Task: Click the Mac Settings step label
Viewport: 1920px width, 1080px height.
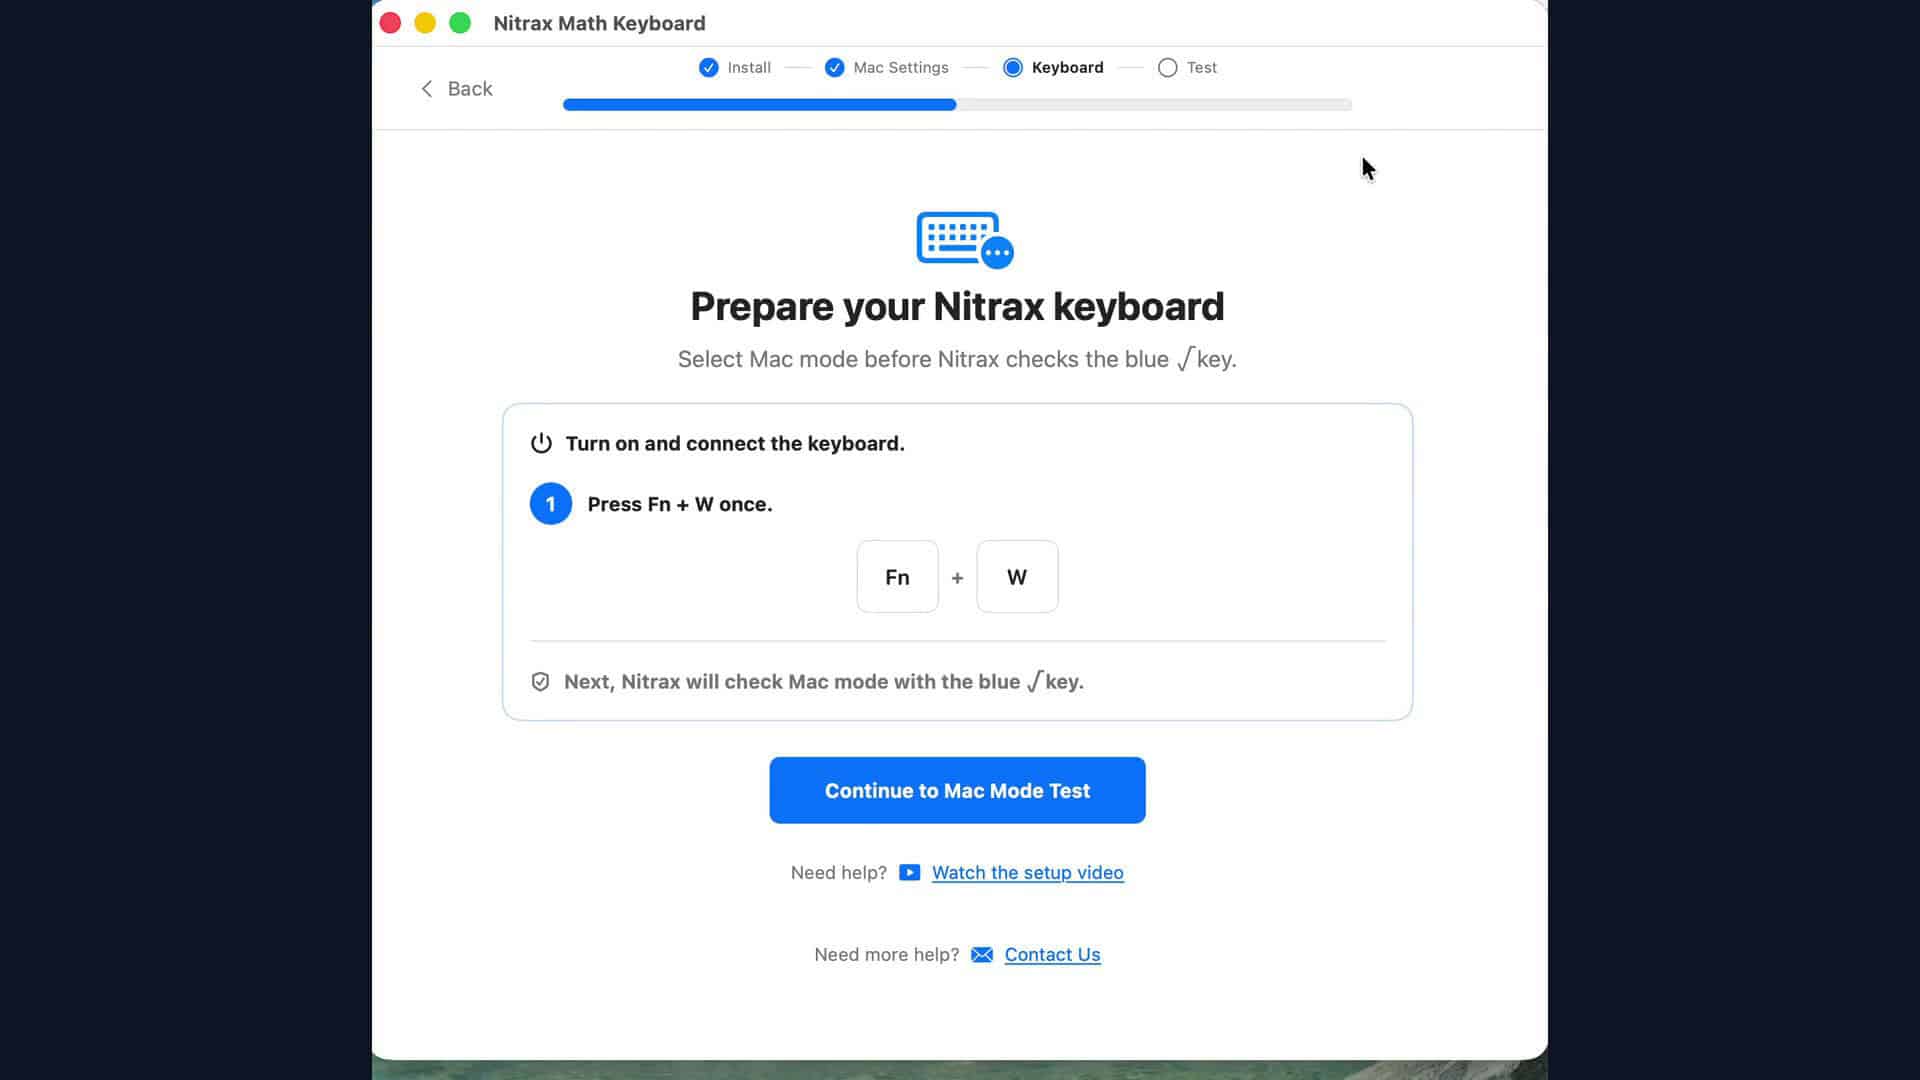Action: pos(901,68)
